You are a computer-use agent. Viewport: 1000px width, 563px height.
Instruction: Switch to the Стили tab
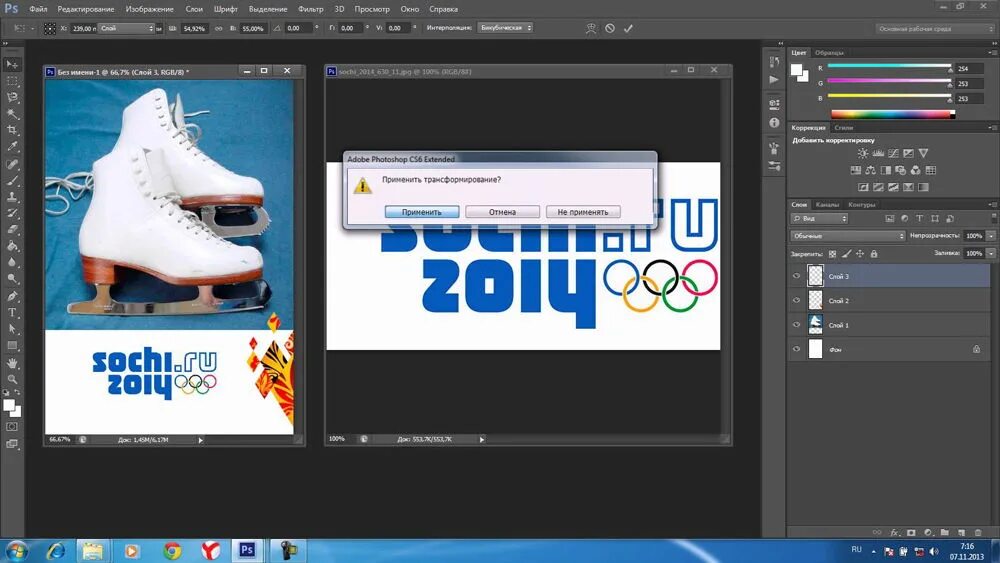(843, 128)
